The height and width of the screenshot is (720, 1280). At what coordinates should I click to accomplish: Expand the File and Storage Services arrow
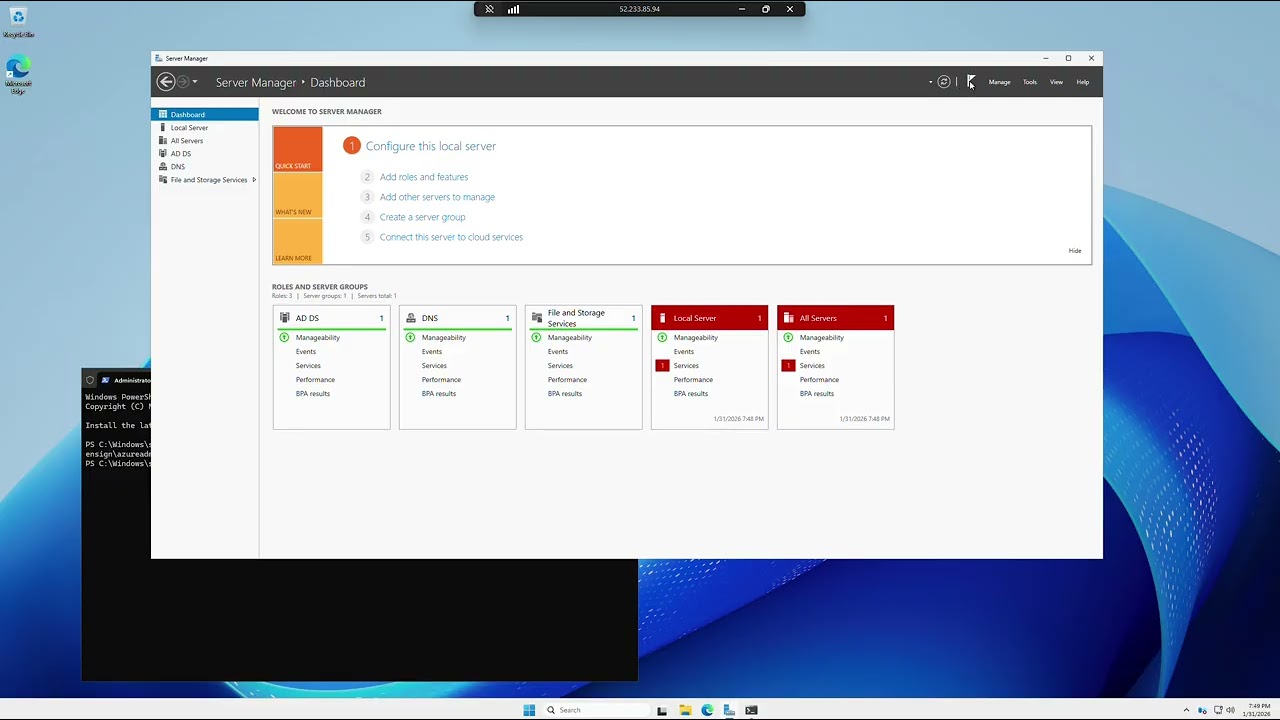(254, 179)
